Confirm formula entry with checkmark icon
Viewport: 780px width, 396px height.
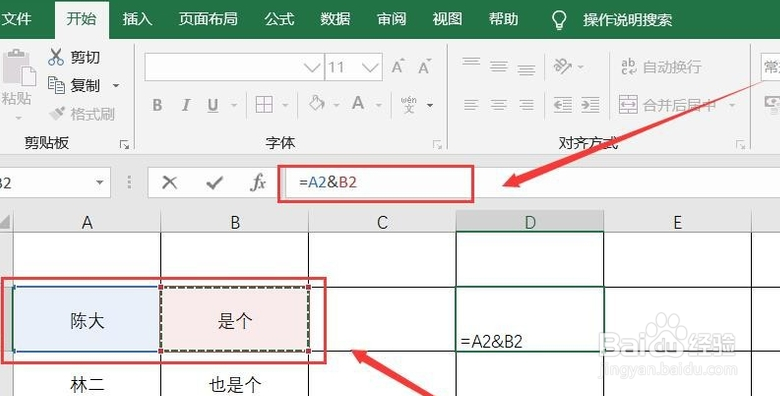coord(214,183)
